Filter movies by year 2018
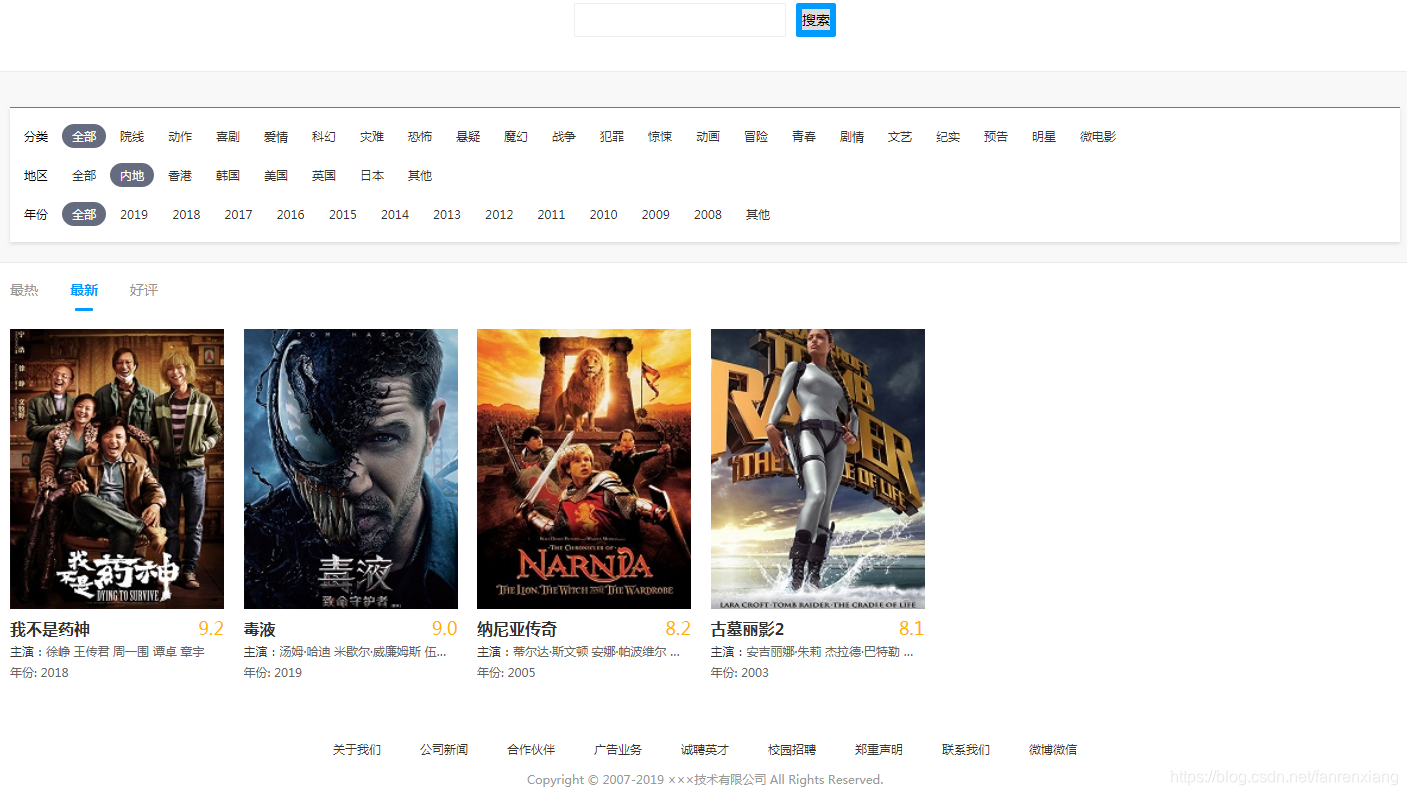The image size is (1407, 795). (186, 214)
